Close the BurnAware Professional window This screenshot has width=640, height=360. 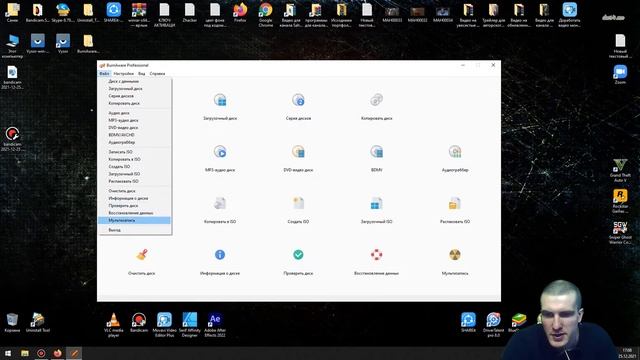click(493, 65)
